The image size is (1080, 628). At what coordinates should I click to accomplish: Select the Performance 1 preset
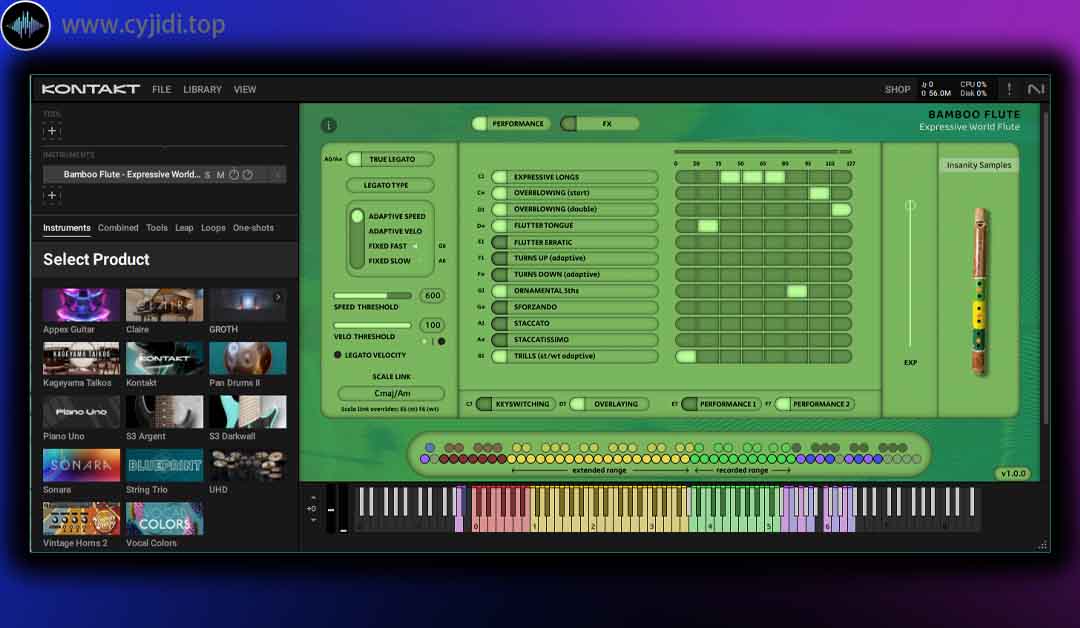coord(720,404)
